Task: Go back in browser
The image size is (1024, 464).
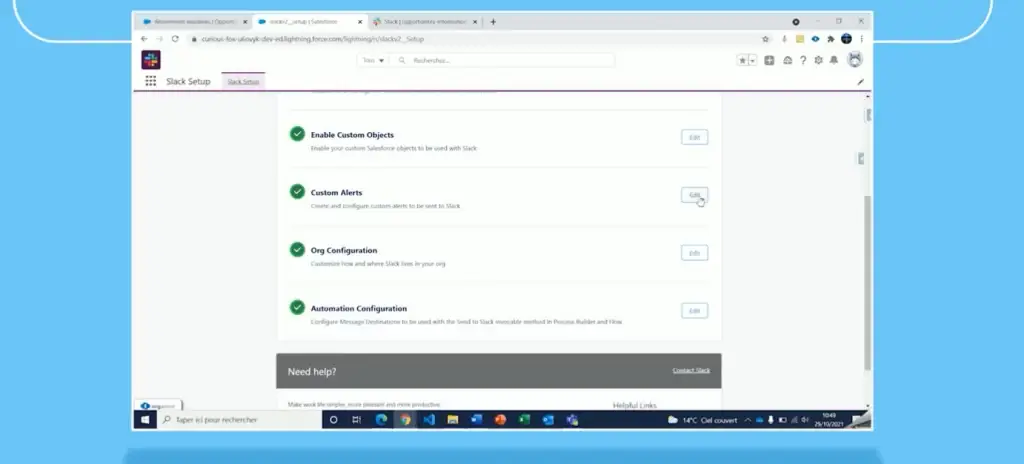Action: point(144,39)
